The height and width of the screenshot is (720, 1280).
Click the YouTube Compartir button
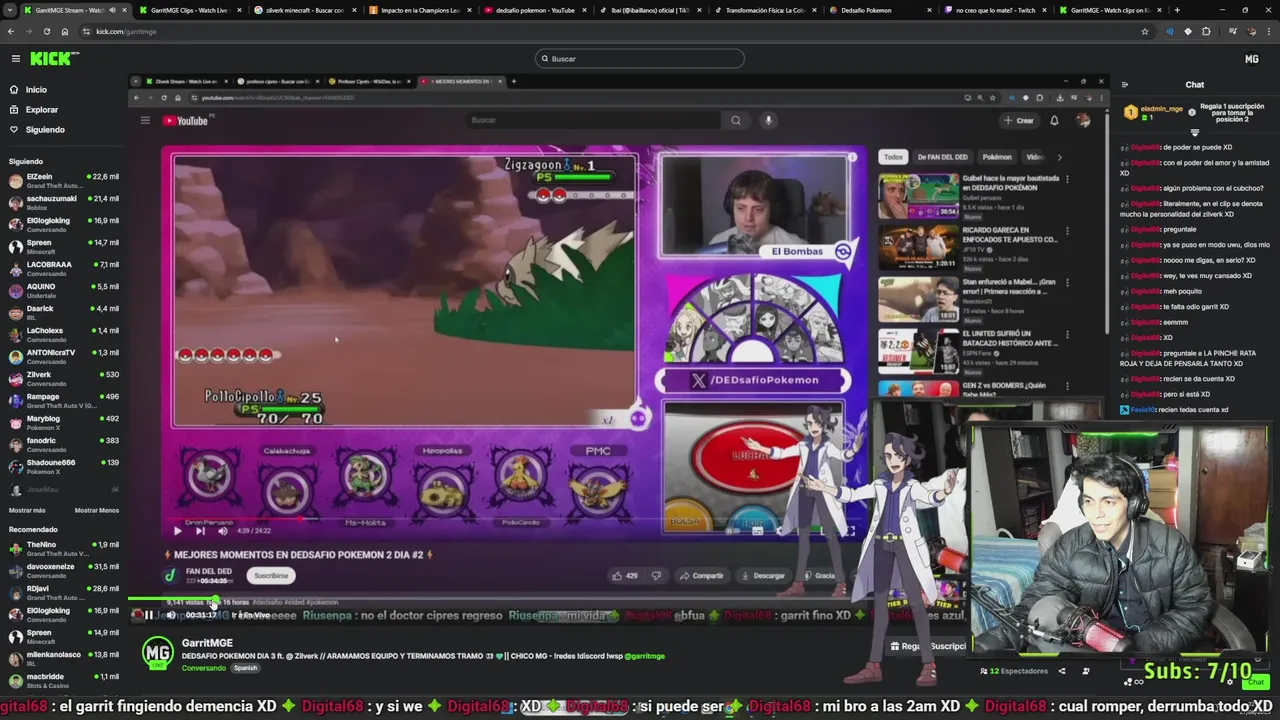[x=702, y=576]
